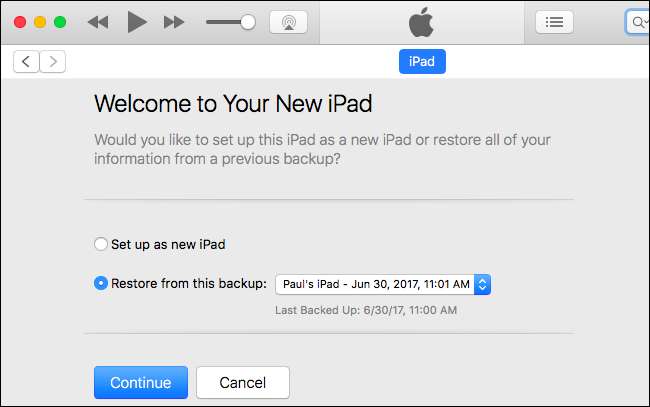
Task: Close the iTunes window with red button
Action: pos(20,22)
